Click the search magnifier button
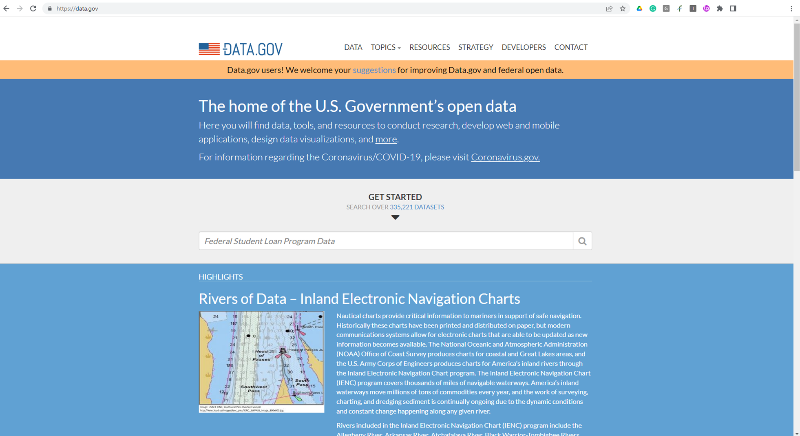 [582, 241]
